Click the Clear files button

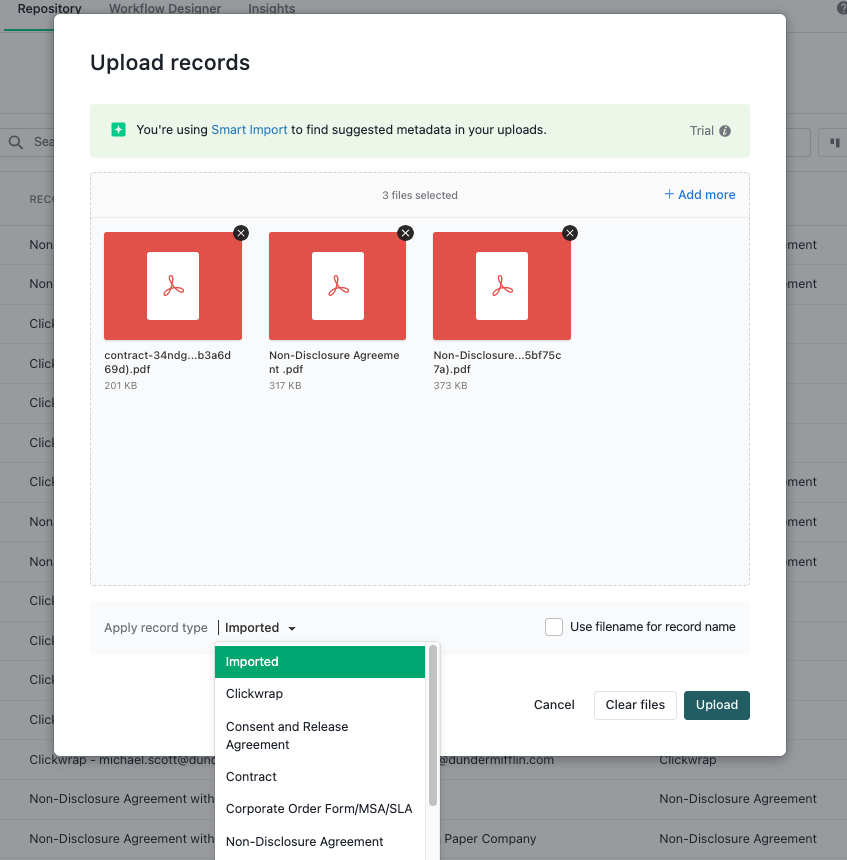coord(635,705)
